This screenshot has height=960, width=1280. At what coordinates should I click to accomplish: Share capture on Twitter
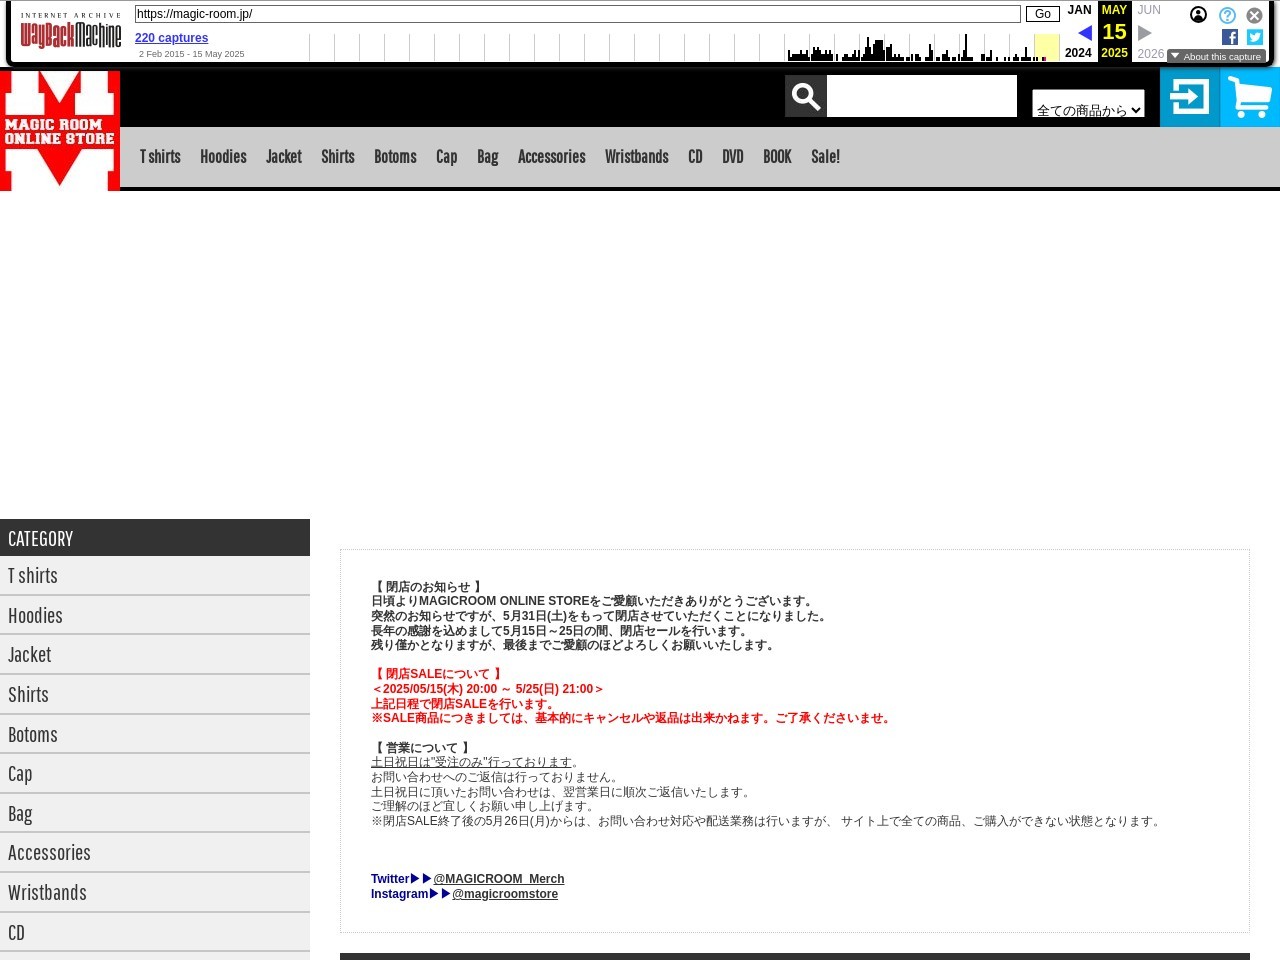pyautogui.click(x=1255, y=37)
